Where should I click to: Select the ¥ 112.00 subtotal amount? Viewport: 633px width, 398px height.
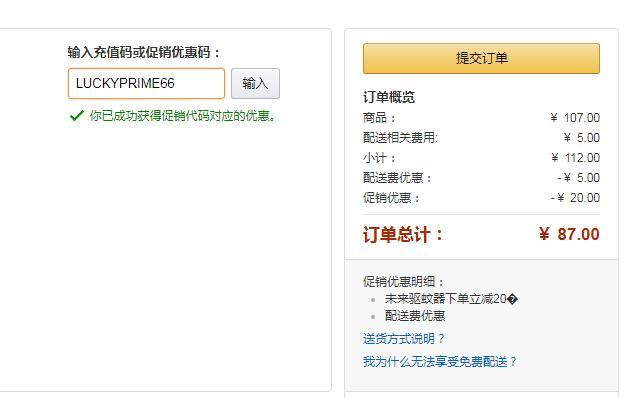(575, 158)
